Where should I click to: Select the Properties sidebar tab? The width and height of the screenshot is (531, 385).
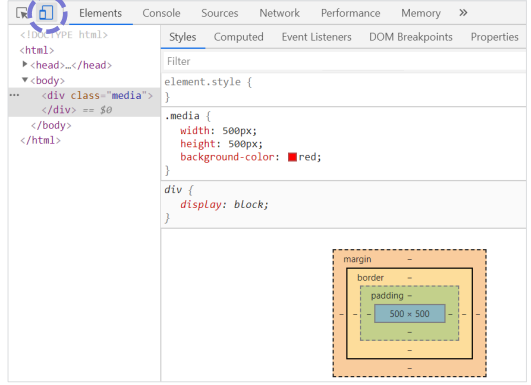click(x=494, y=37)
